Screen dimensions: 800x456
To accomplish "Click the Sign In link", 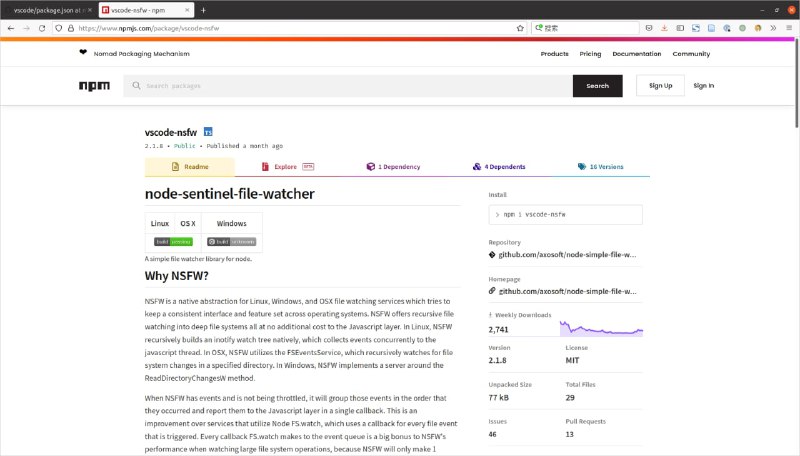I will (704, 86).
